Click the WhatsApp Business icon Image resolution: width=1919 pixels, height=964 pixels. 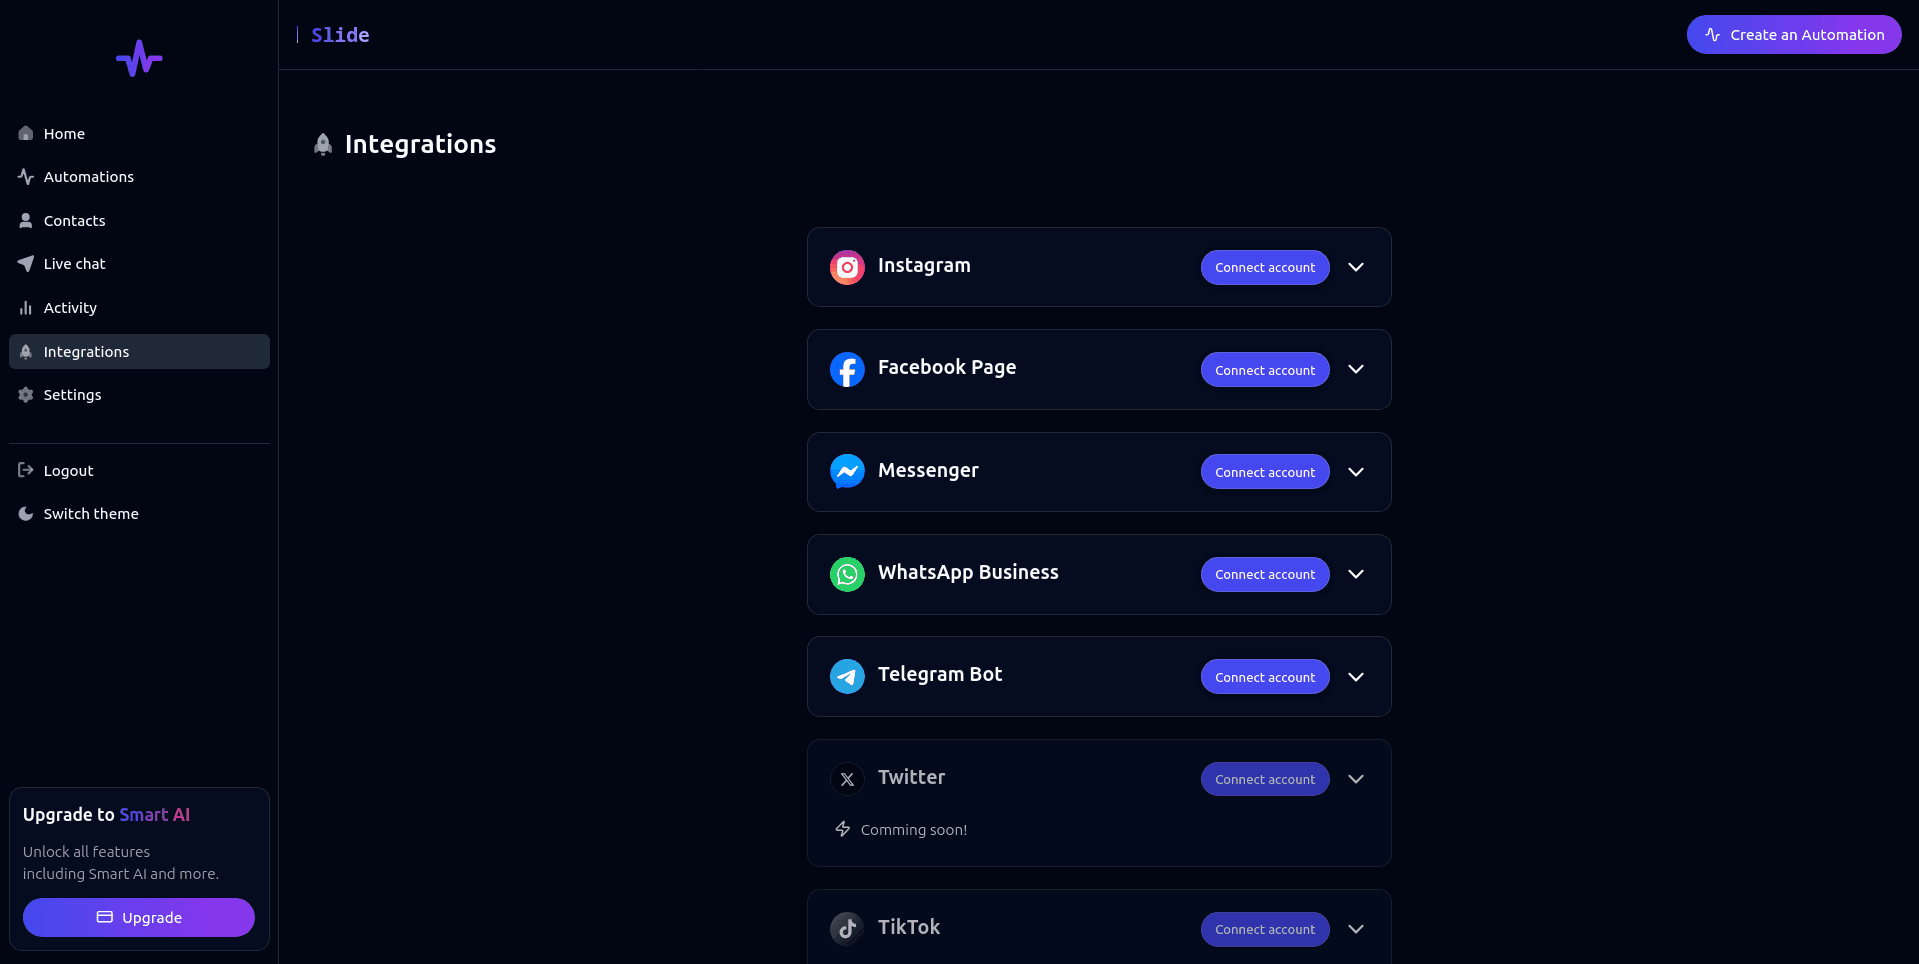pos(847,574)
